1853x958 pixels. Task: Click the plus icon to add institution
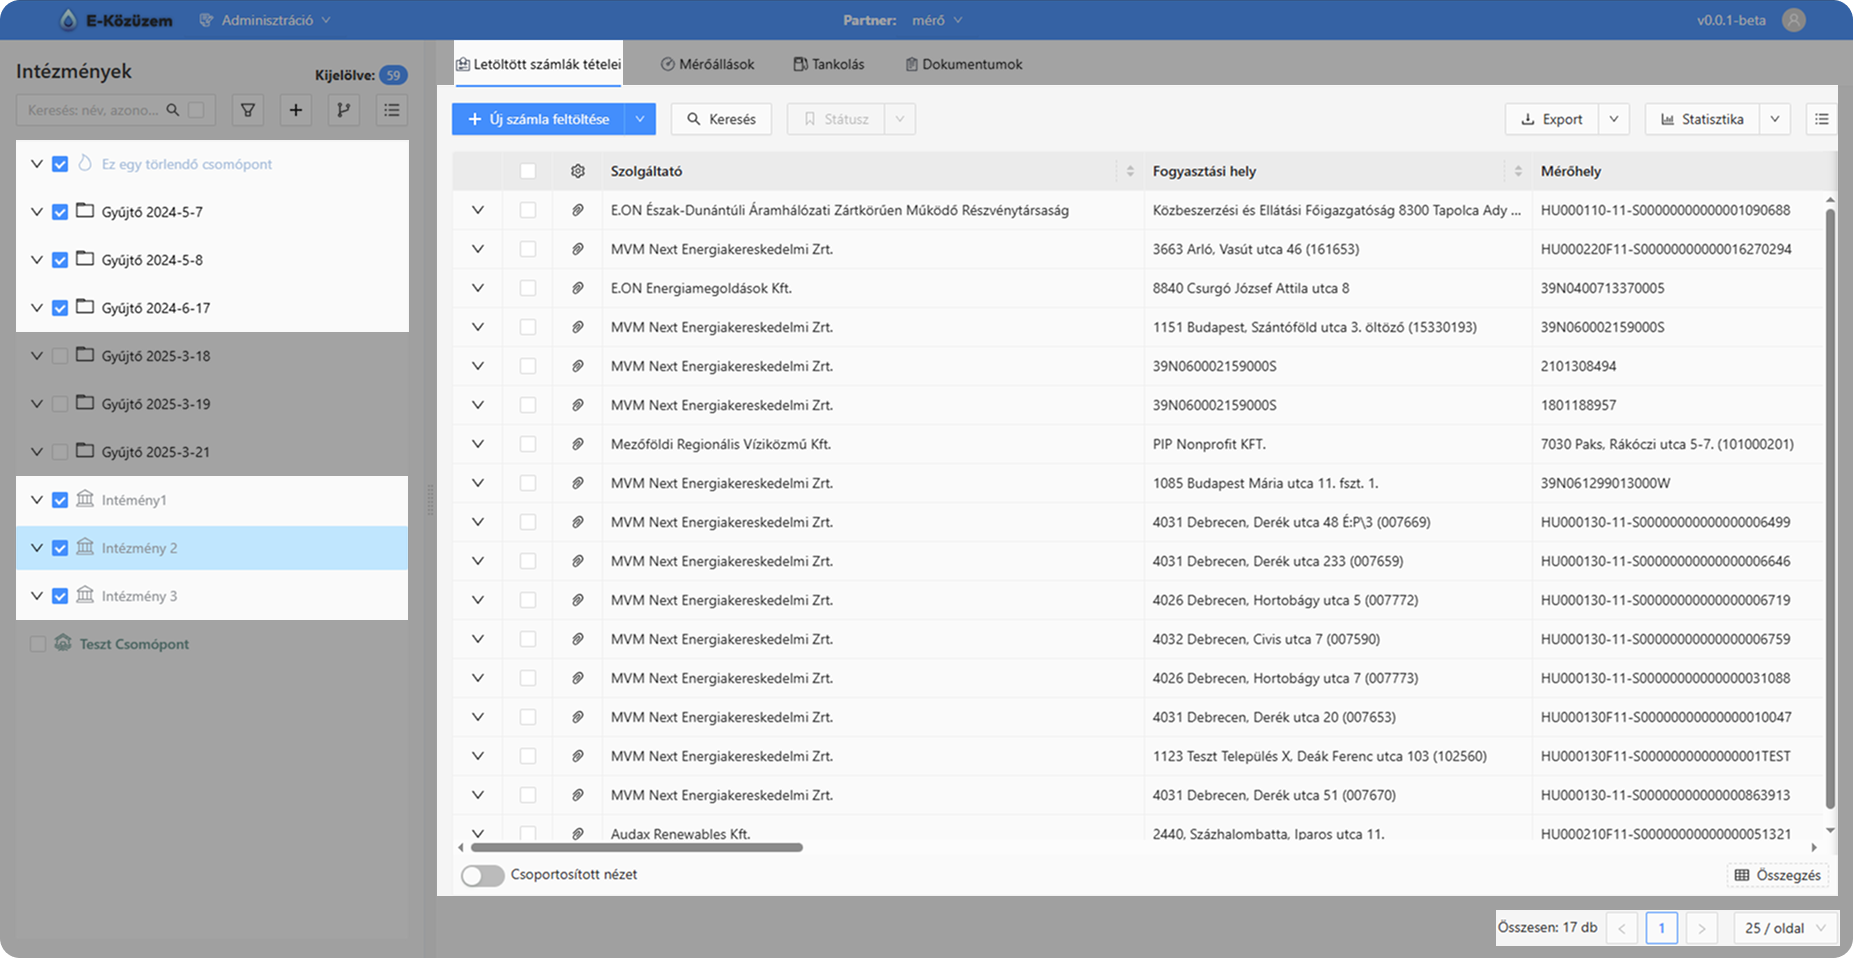point(296,110)
